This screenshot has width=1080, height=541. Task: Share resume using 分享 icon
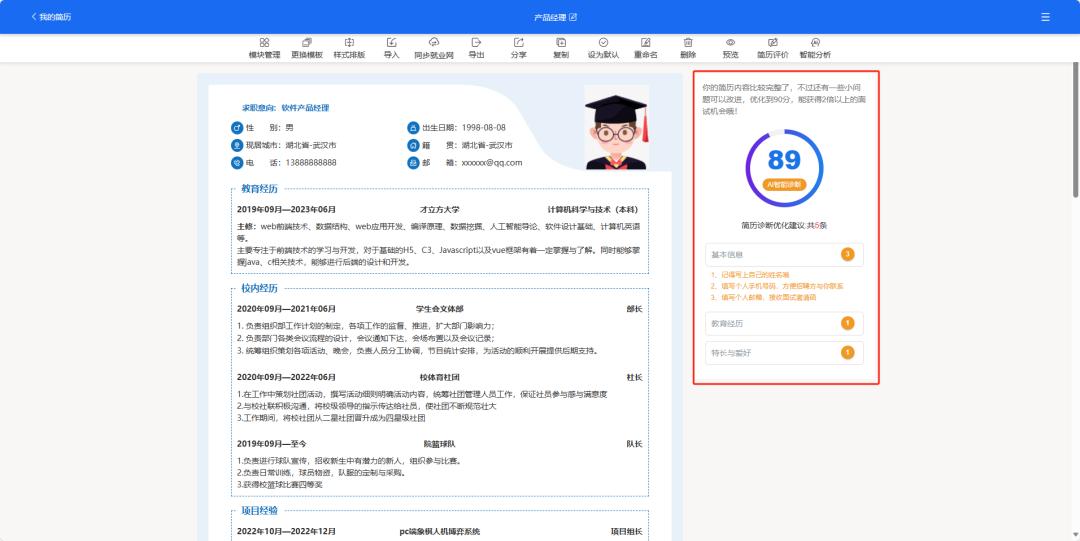518,47
